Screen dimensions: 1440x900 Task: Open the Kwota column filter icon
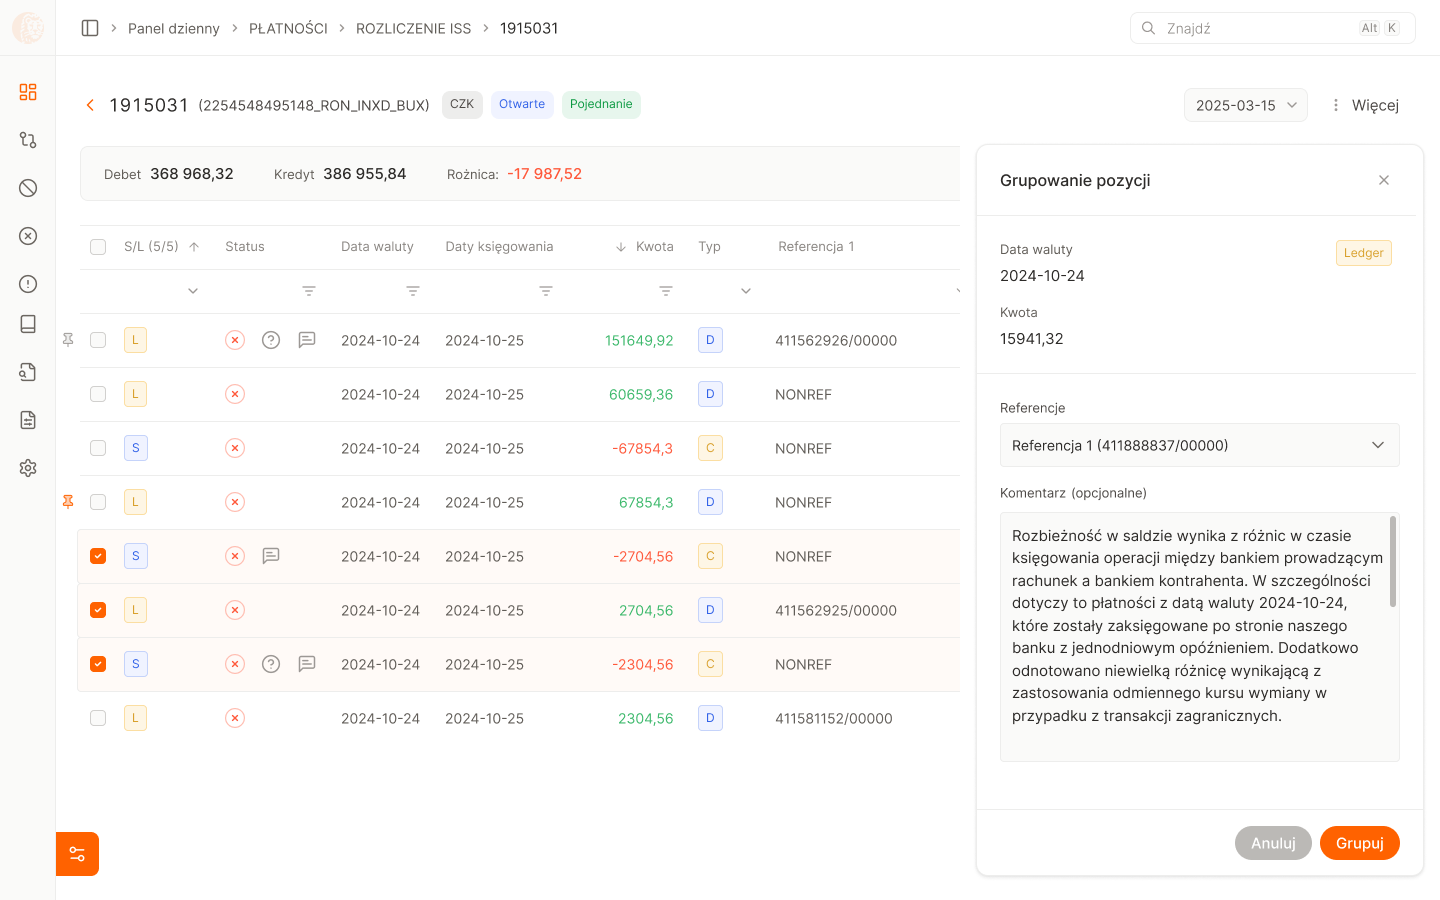tap(666, 291)
